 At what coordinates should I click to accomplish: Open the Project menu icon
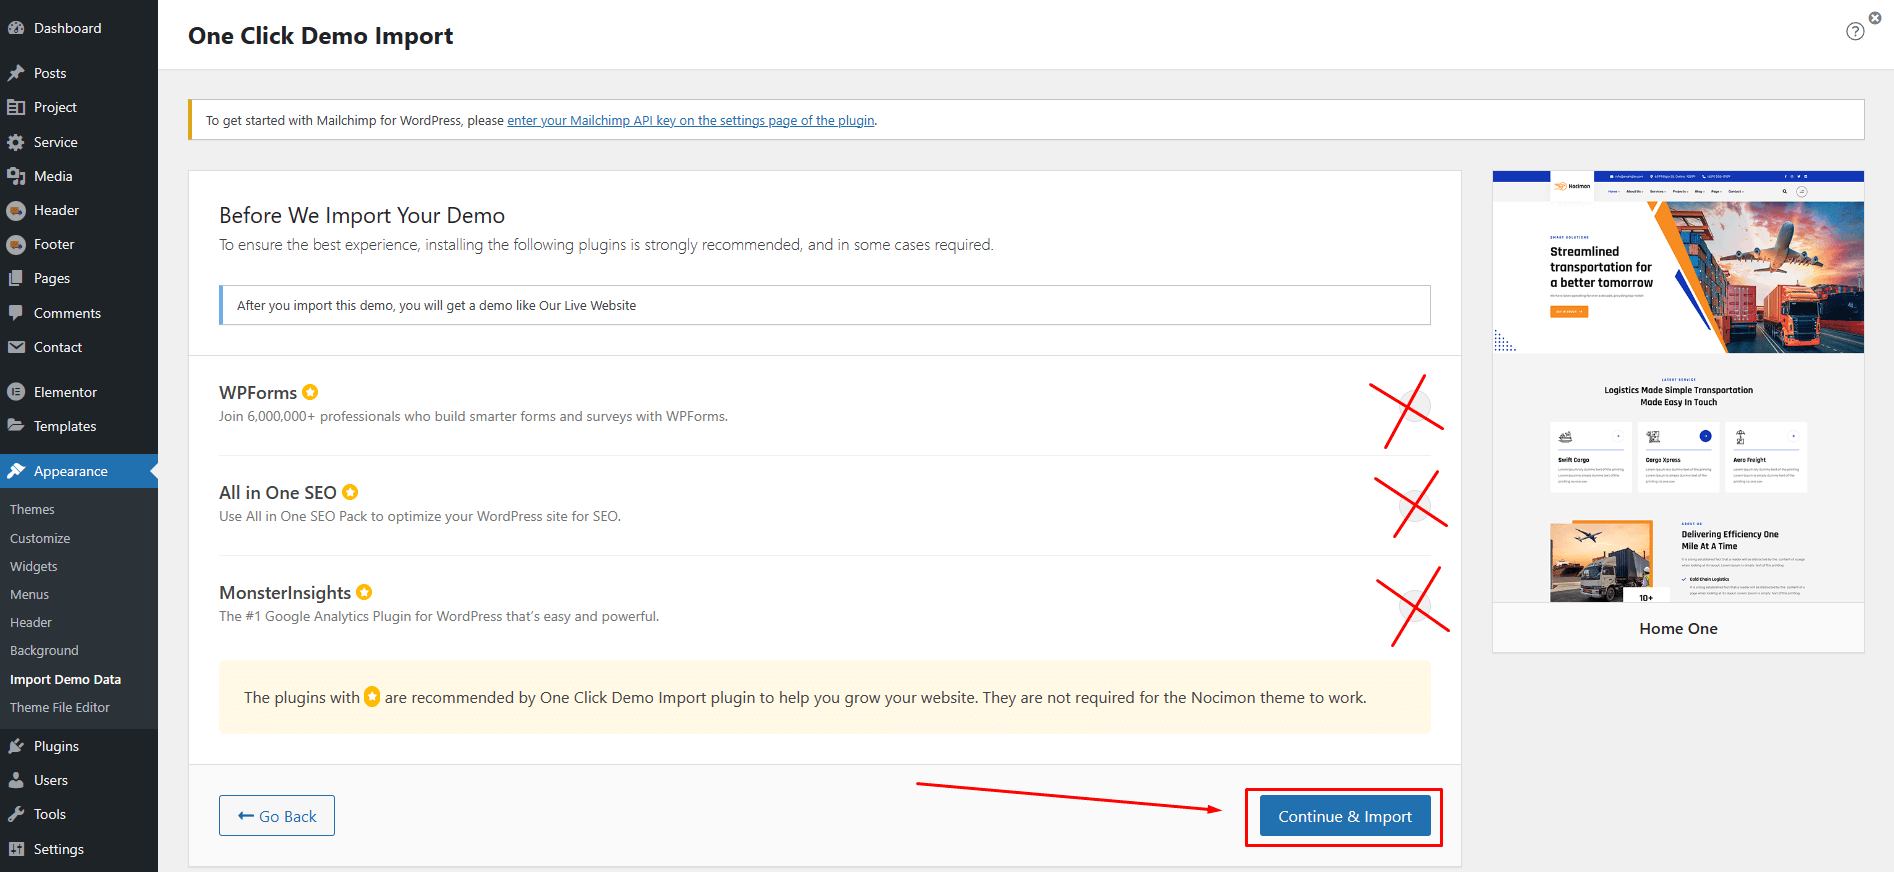click(x=16, y=107)
